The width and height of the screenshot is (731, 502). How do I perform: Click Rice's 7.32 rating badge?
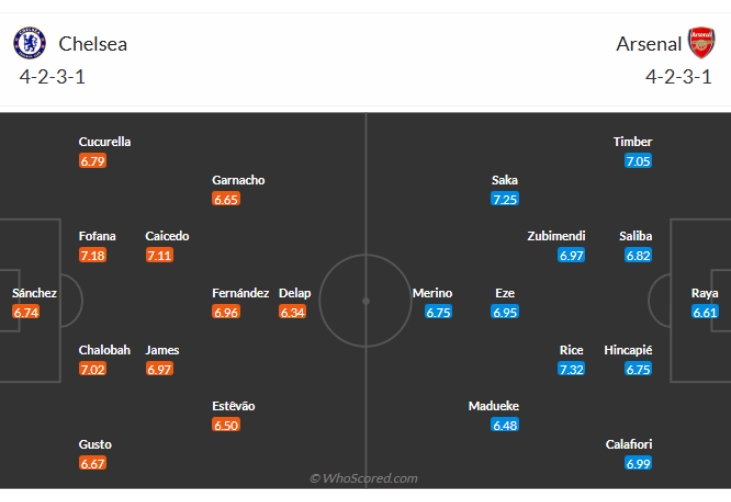click(572, 369)
